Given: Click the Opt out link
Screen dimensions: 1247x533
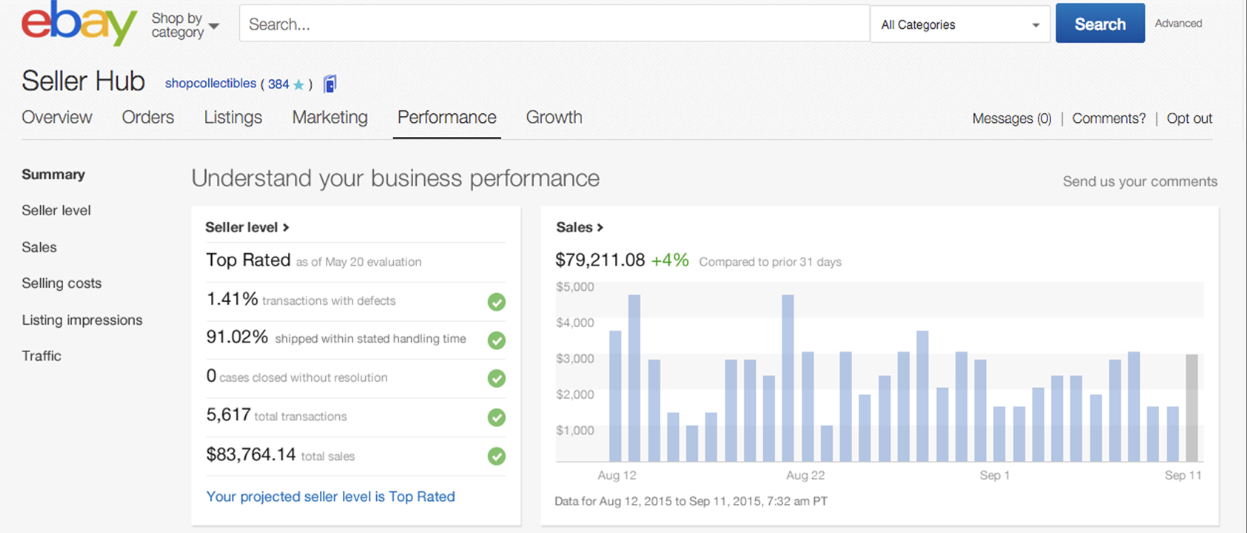Looking at the screenshot, I should 1189,118.
